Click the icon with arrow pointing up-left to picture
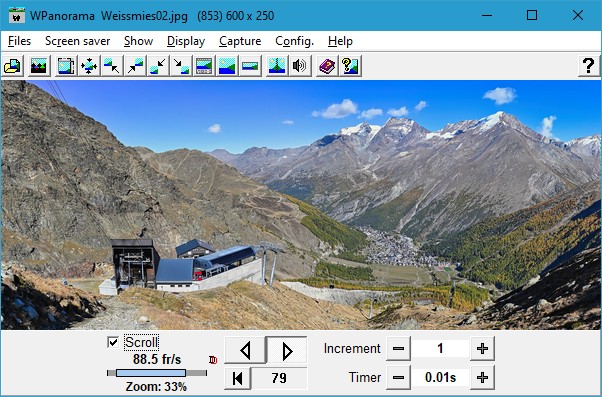 (112, 66)
